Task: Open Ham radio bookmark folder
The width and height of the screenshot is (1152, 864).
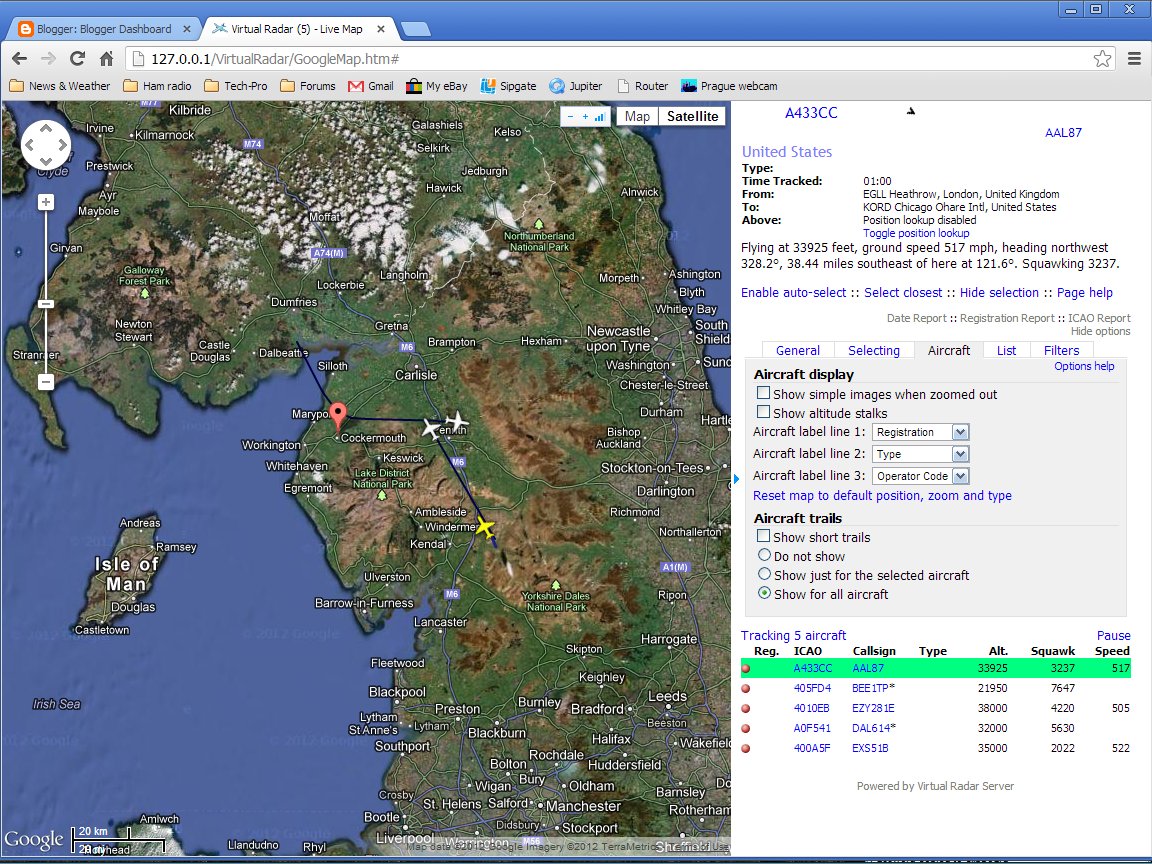Action: coord(157,86)
